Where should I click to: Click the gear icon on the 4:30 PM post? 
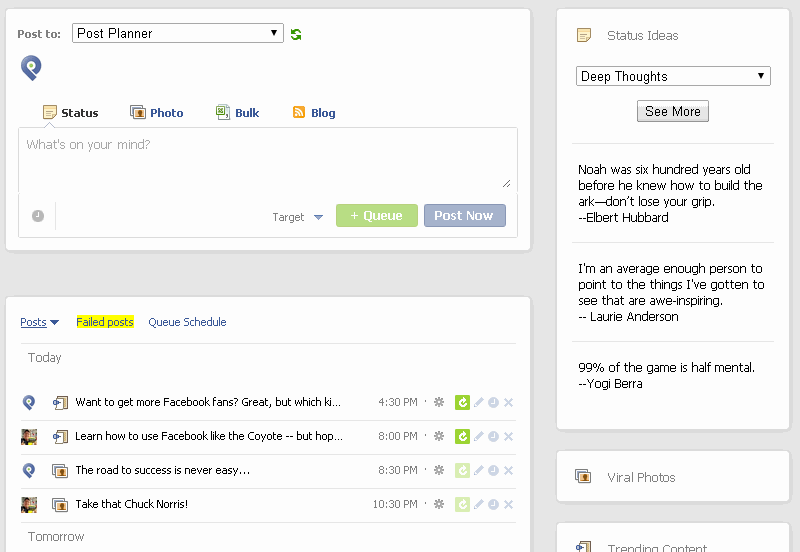pyautogui.click(x=438, y=403)
